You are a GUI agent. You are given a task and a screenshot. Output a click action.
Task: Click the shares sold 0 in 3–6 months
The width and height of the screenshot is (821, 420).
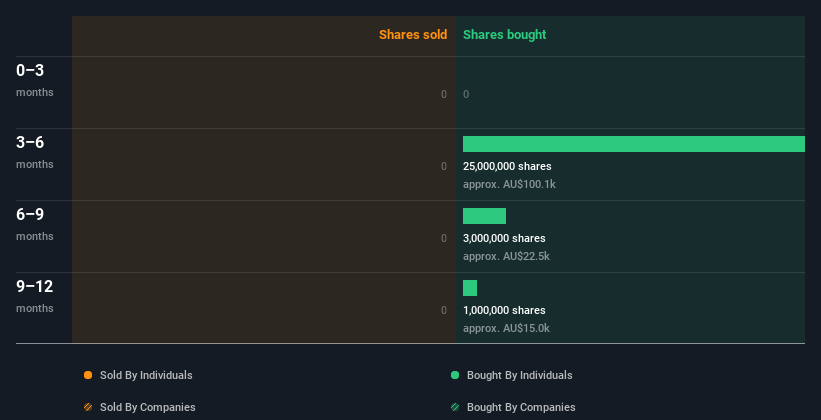tap(444, 167)
